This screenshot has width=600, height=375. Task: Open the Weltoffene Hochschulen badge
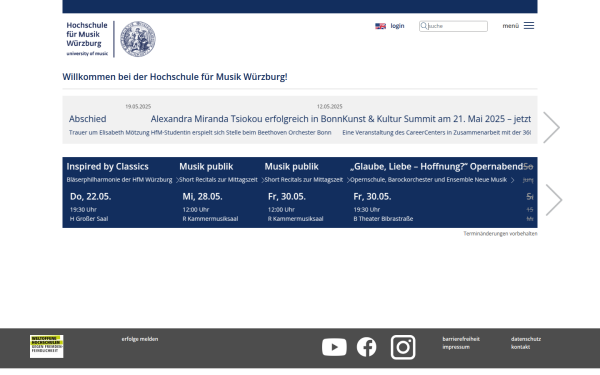(x=47, y=346)
